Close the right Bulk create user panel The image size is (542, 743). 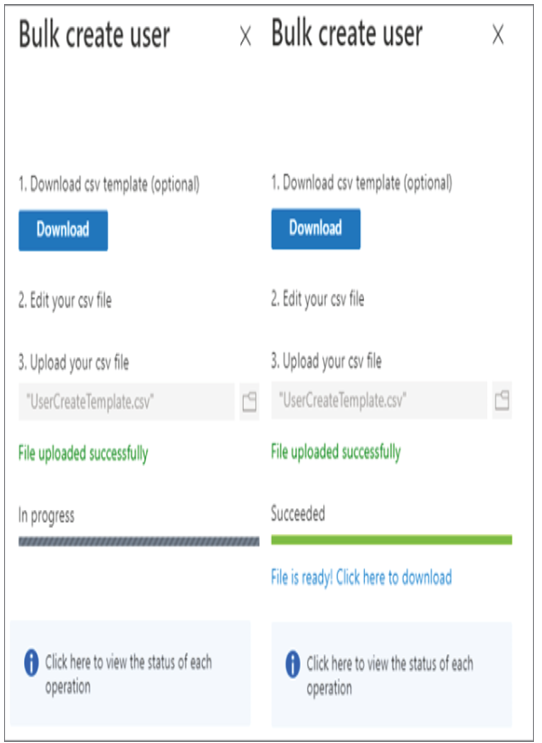coord(498,35)
